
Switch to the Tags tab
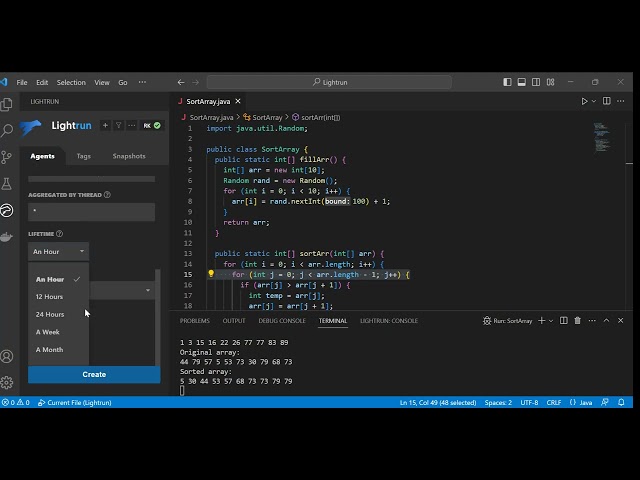(84, 156)
